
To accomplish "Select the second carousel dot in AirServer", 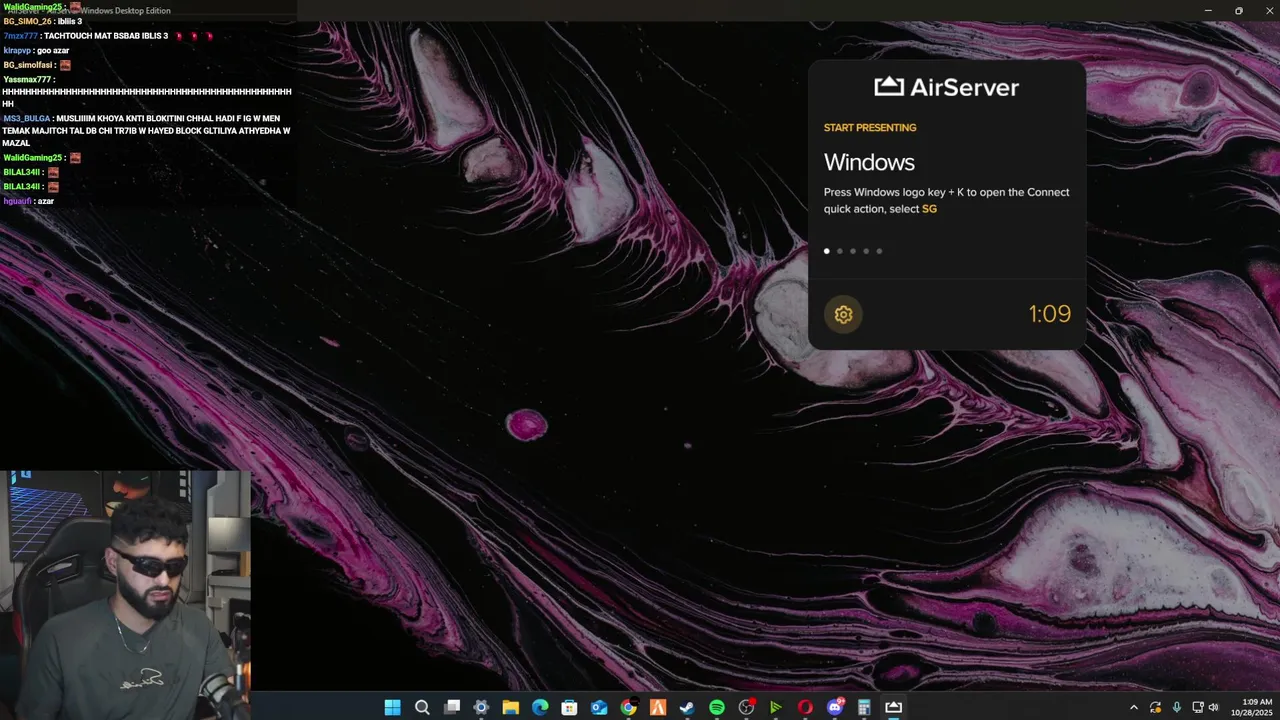I will pos(840,251).
